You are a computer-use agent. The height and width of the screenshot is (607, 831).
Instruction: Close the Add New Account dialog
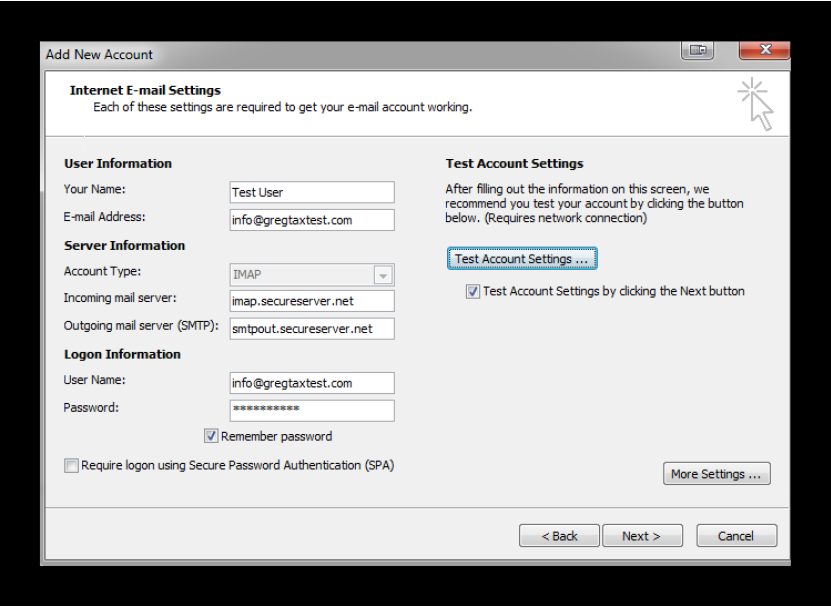[x=764, y=50]
